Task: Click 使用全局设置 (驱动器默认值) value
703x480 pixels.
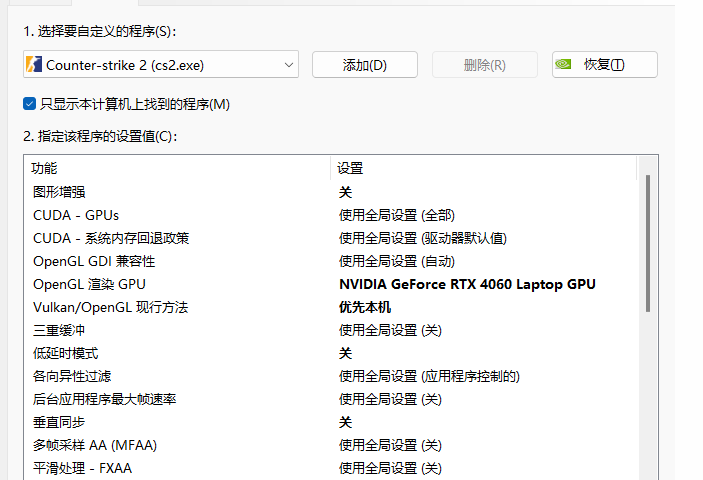Action: [x=423, y=238]
